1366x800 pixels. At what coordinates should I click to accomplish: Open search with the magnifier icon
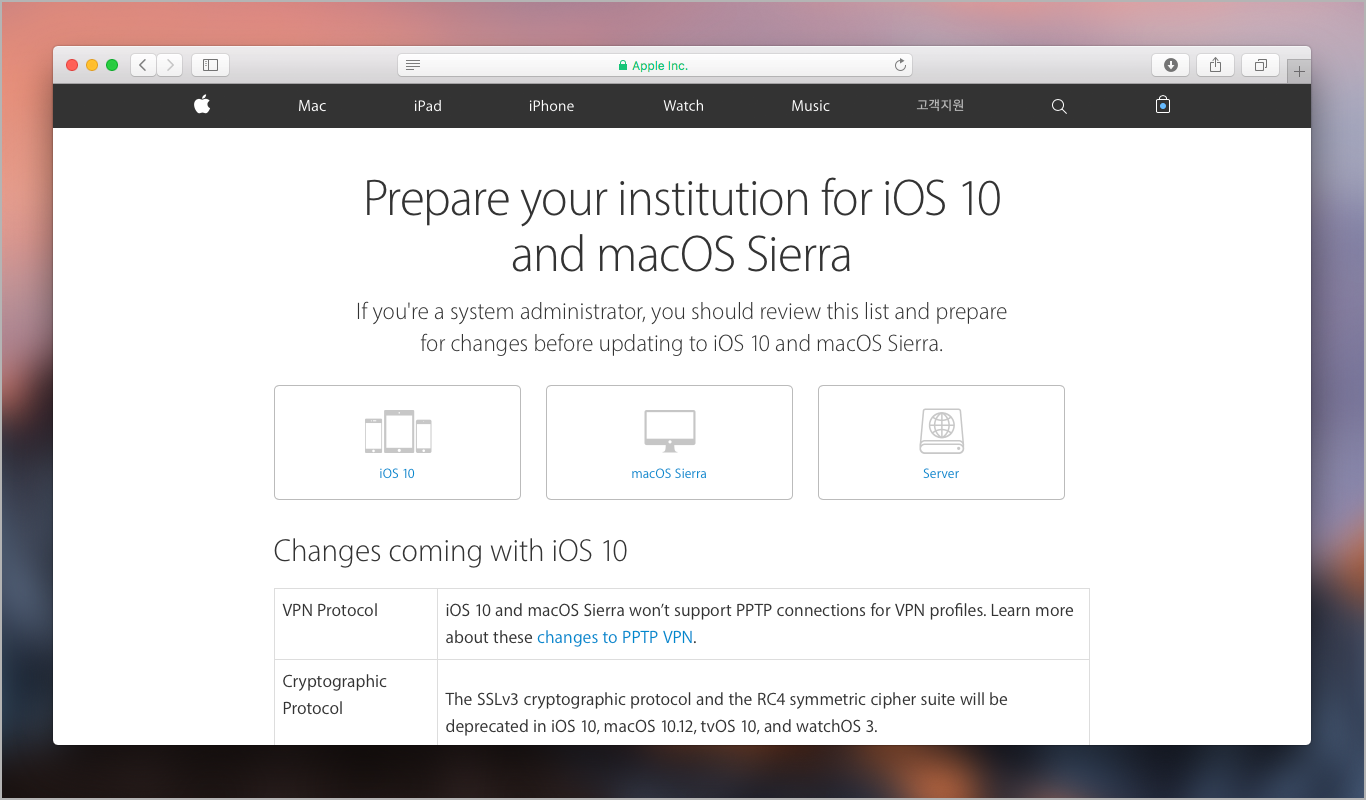tap(1059, 106)
